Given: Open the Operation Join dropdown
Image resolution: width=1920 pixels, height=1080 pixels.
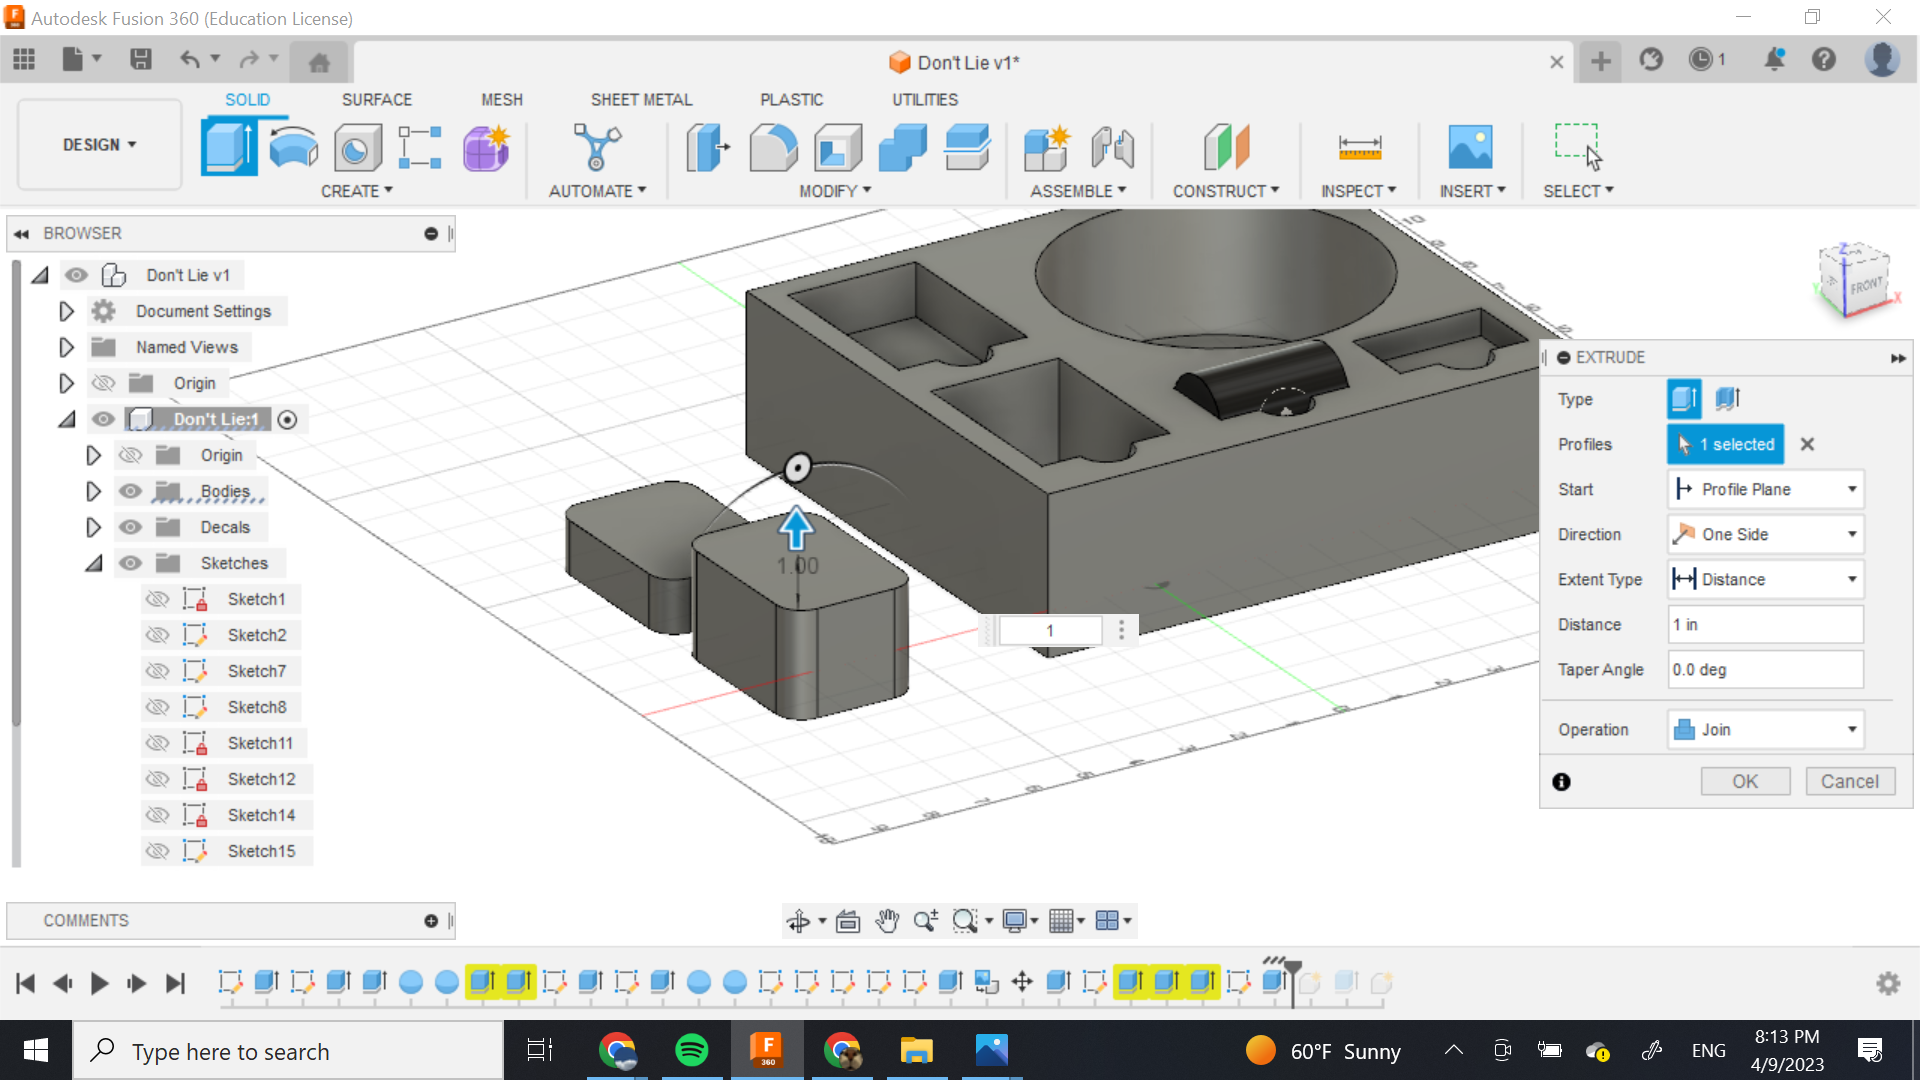Looking at the screenshot, I should (x=1765, y=729).
